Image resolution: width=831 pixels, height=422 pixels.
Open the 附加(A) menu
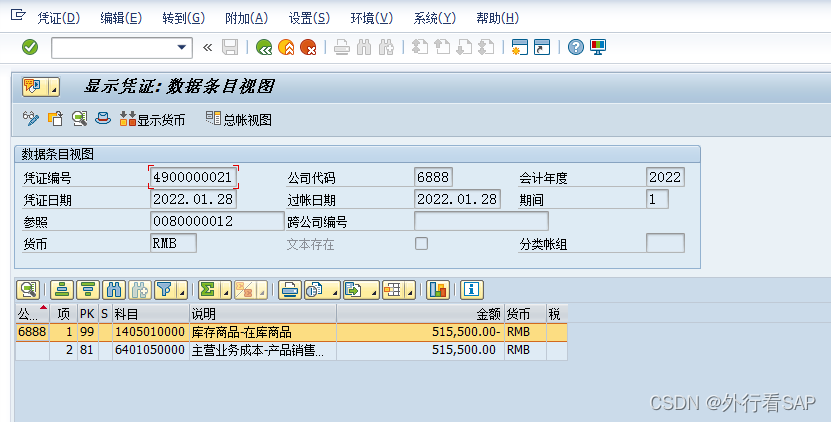point(246,18)
